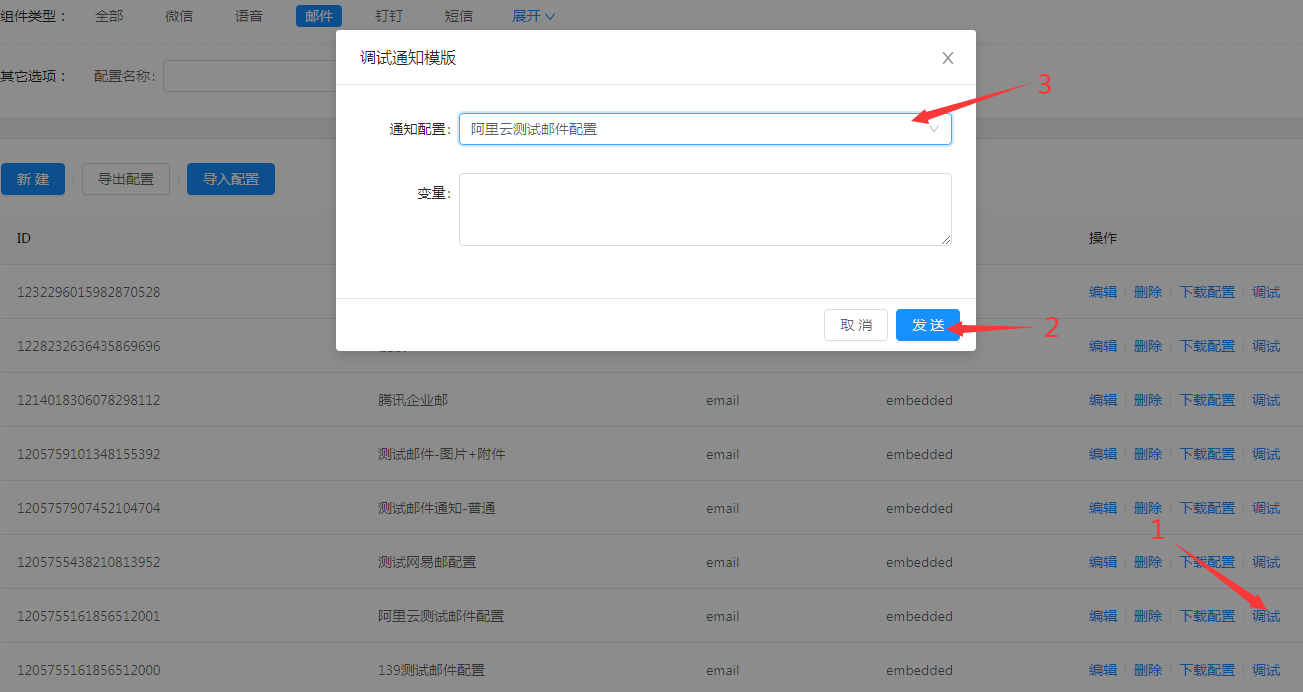Click the 导入配置 import button

(230, 178)
